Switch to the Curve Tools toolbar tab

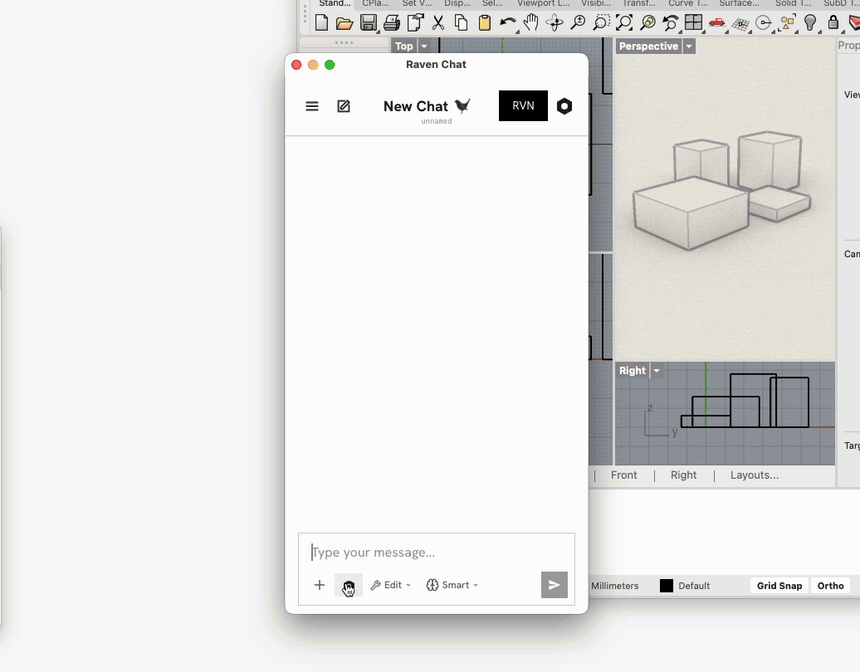[x=688, y=4]
